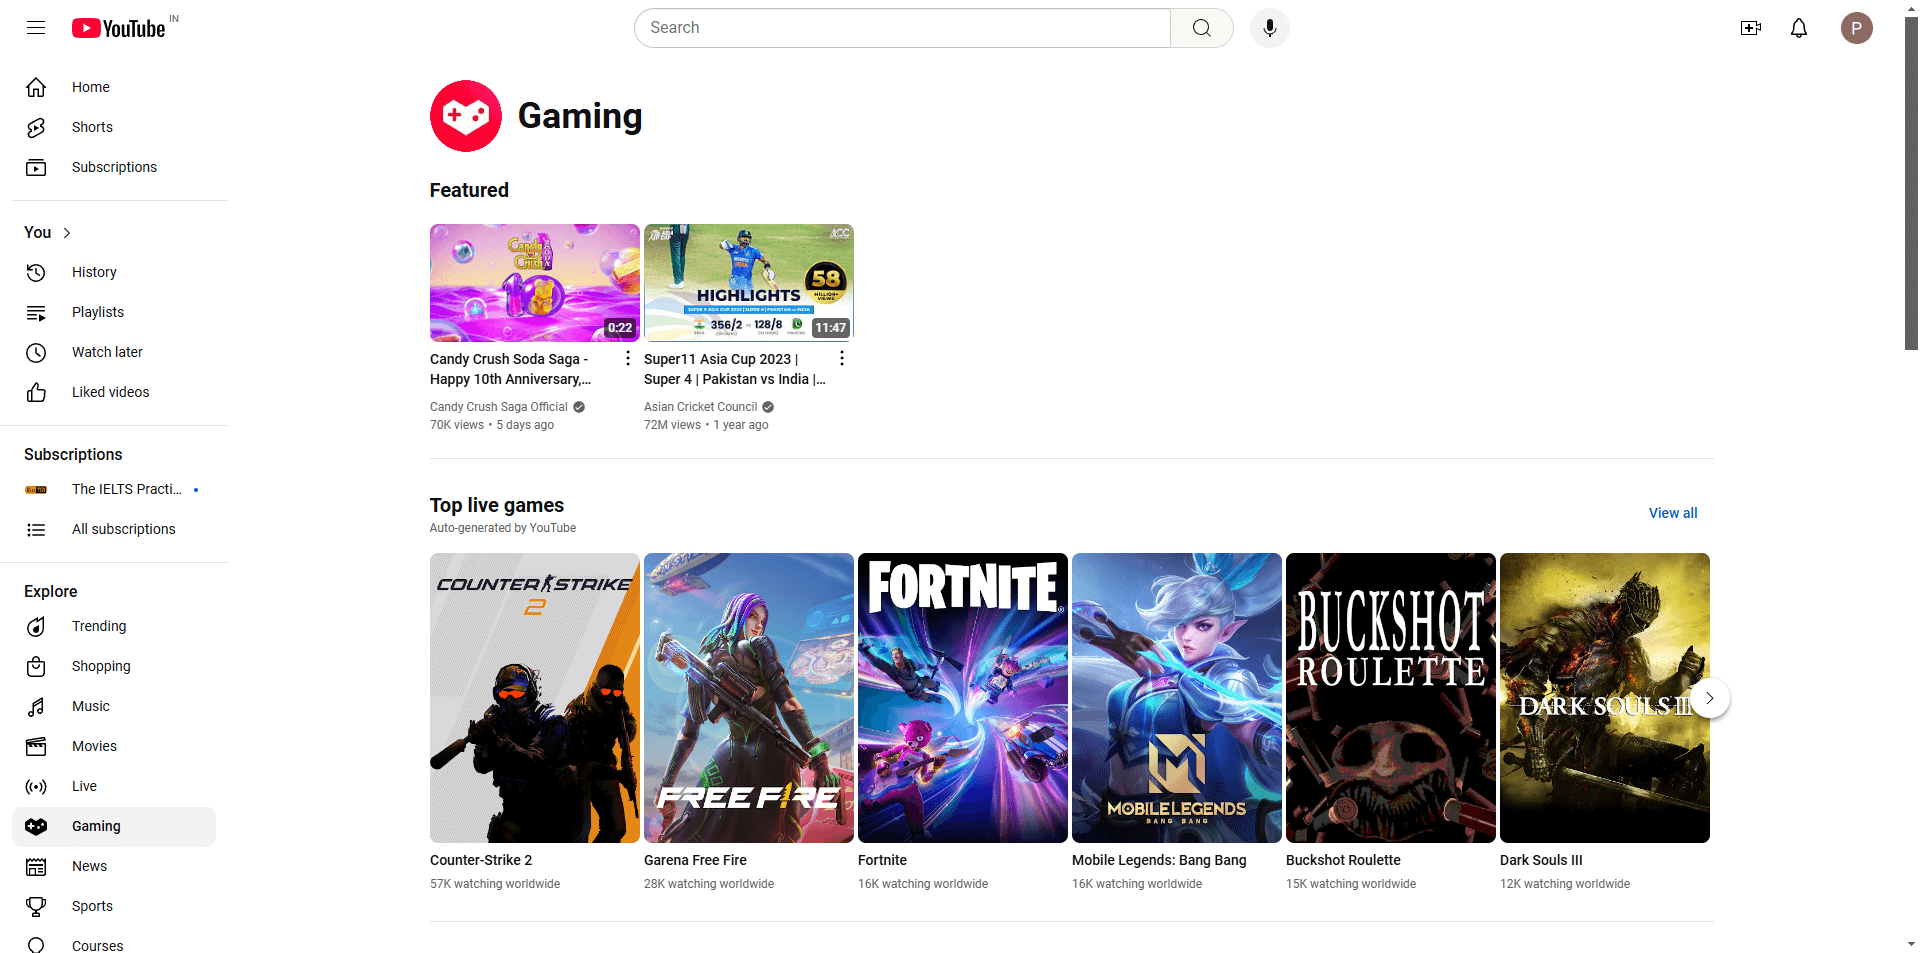The height and width of the screenshot is (953, 1920).
Task: Open Super11 Asia Cup 2023 video title
Action: [x=735, y=369]
